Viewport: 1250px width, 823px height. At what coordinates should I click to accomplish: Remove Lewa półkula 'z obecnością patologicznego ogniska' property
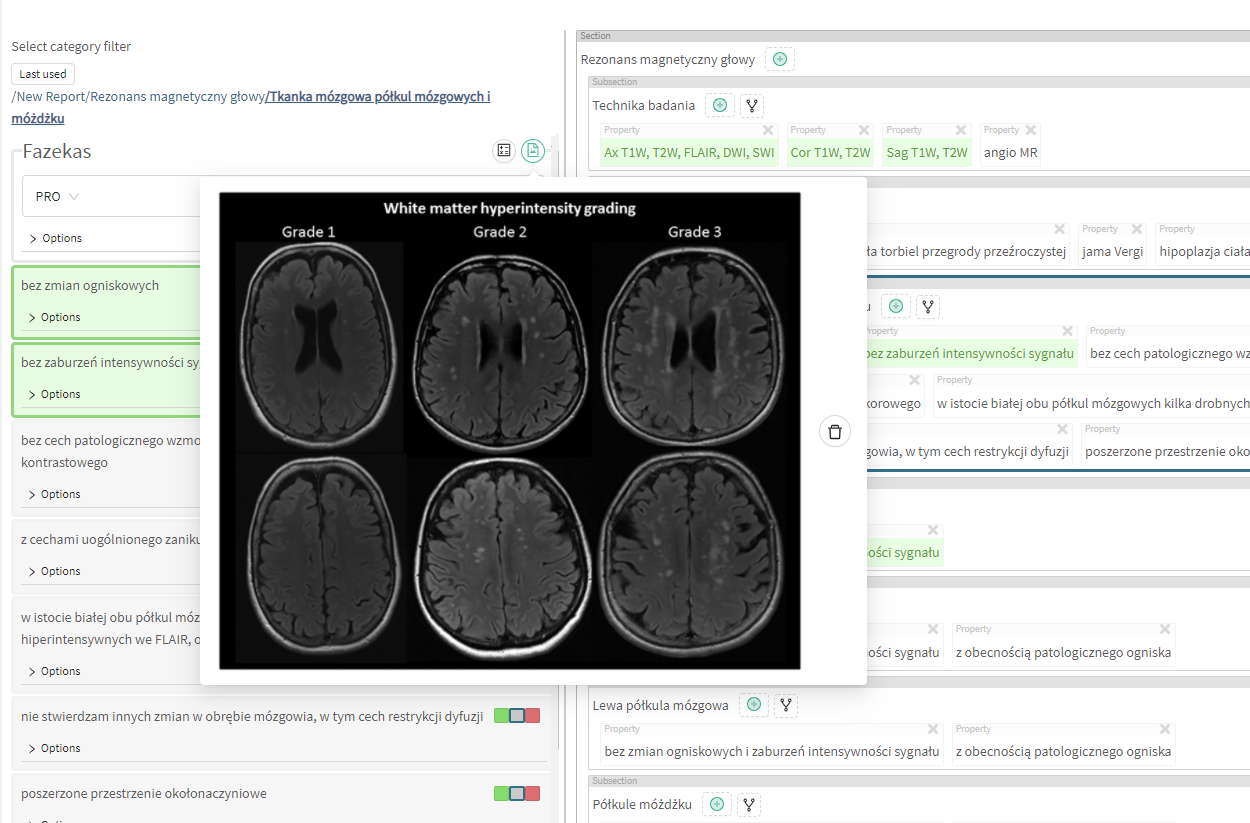click(1165, 729)
